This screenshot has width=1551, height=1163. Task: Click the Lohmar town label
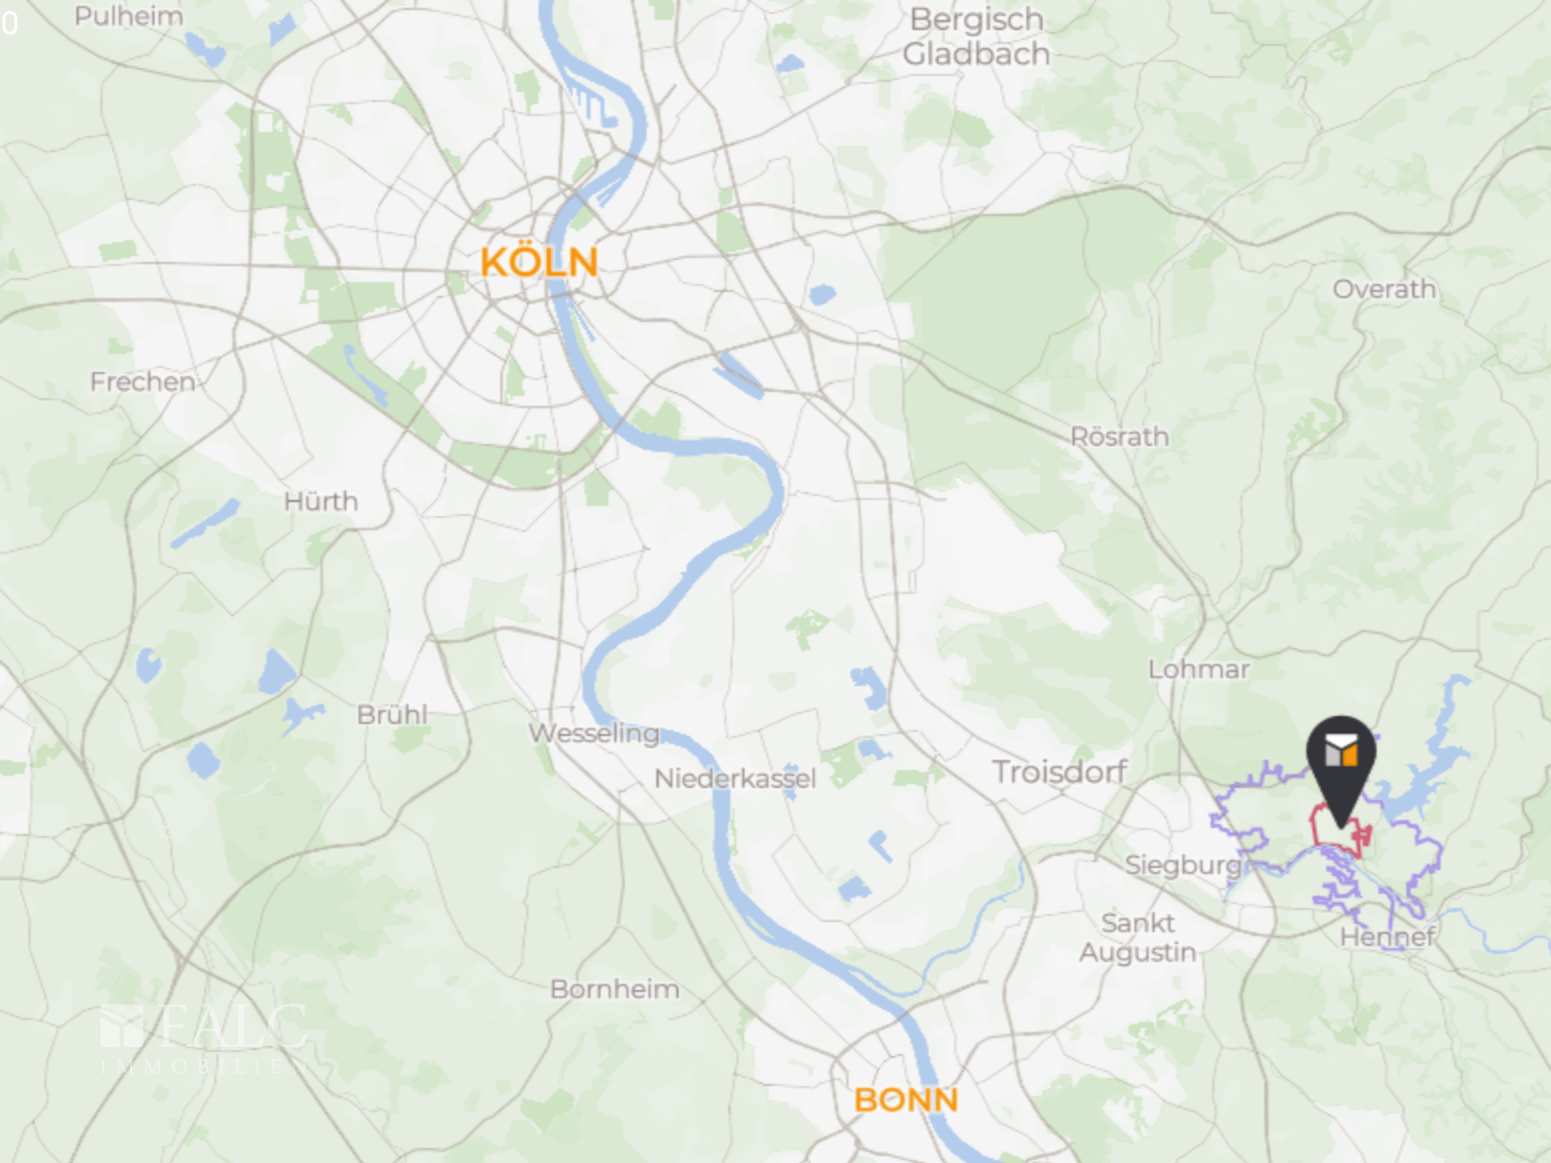pos(1198,669)
